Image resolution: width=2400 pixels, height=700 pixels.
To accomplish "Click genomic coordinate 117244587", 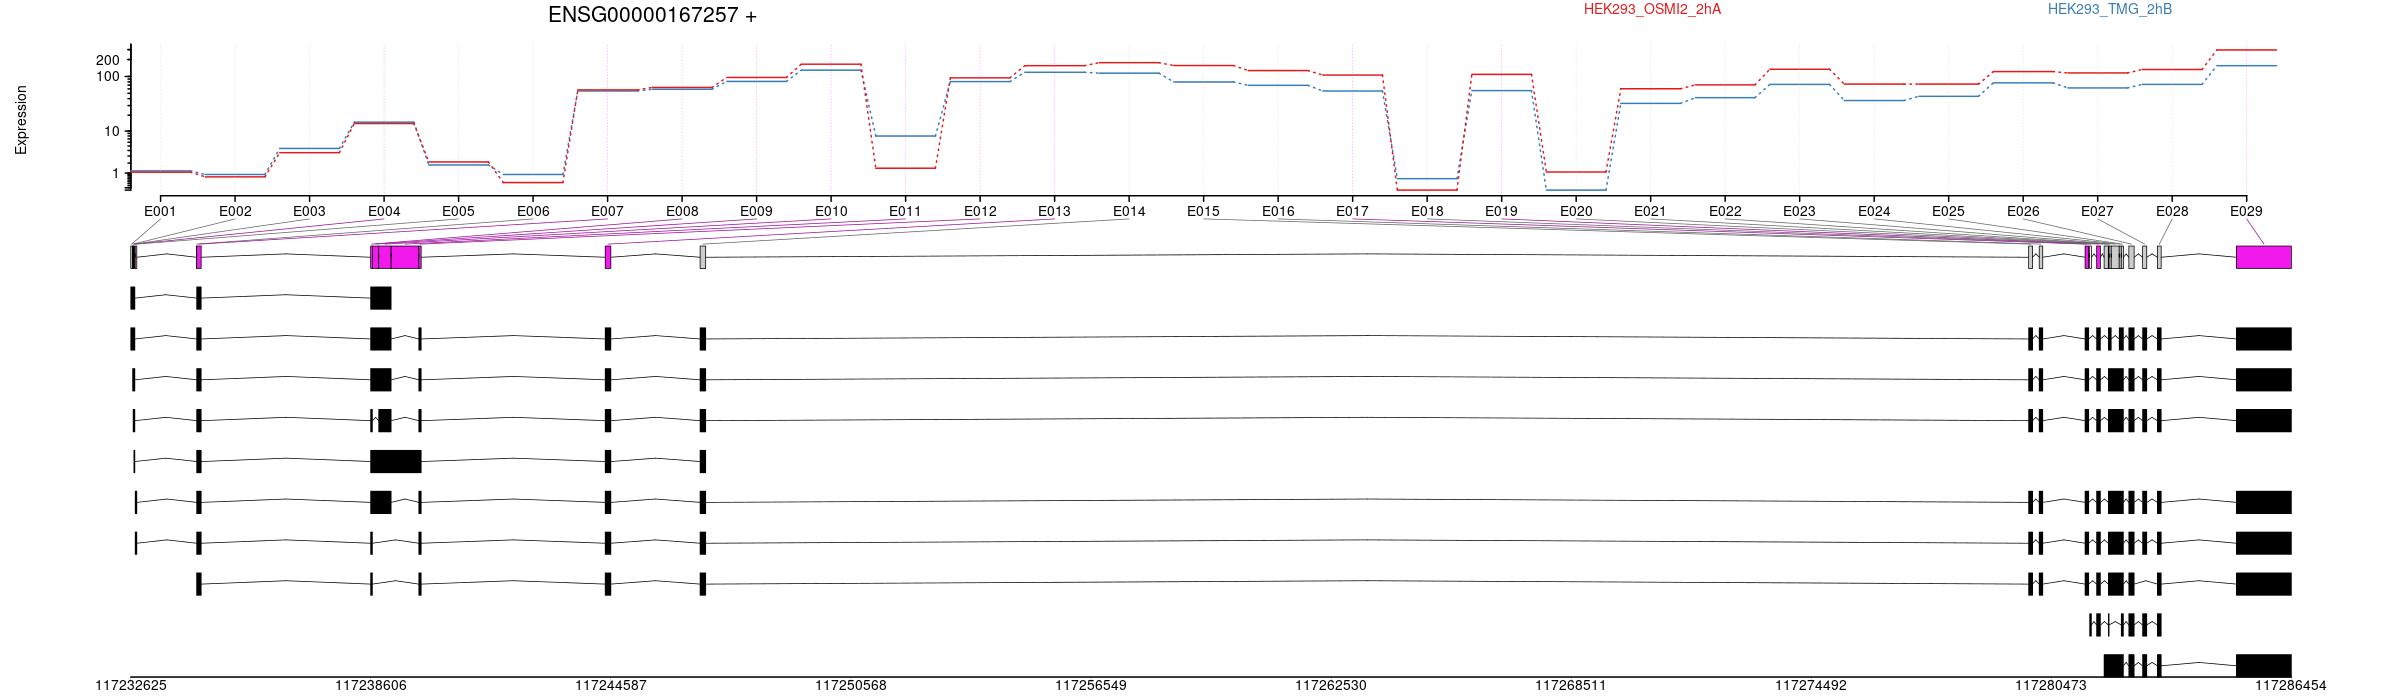I will tap(611, 686).
